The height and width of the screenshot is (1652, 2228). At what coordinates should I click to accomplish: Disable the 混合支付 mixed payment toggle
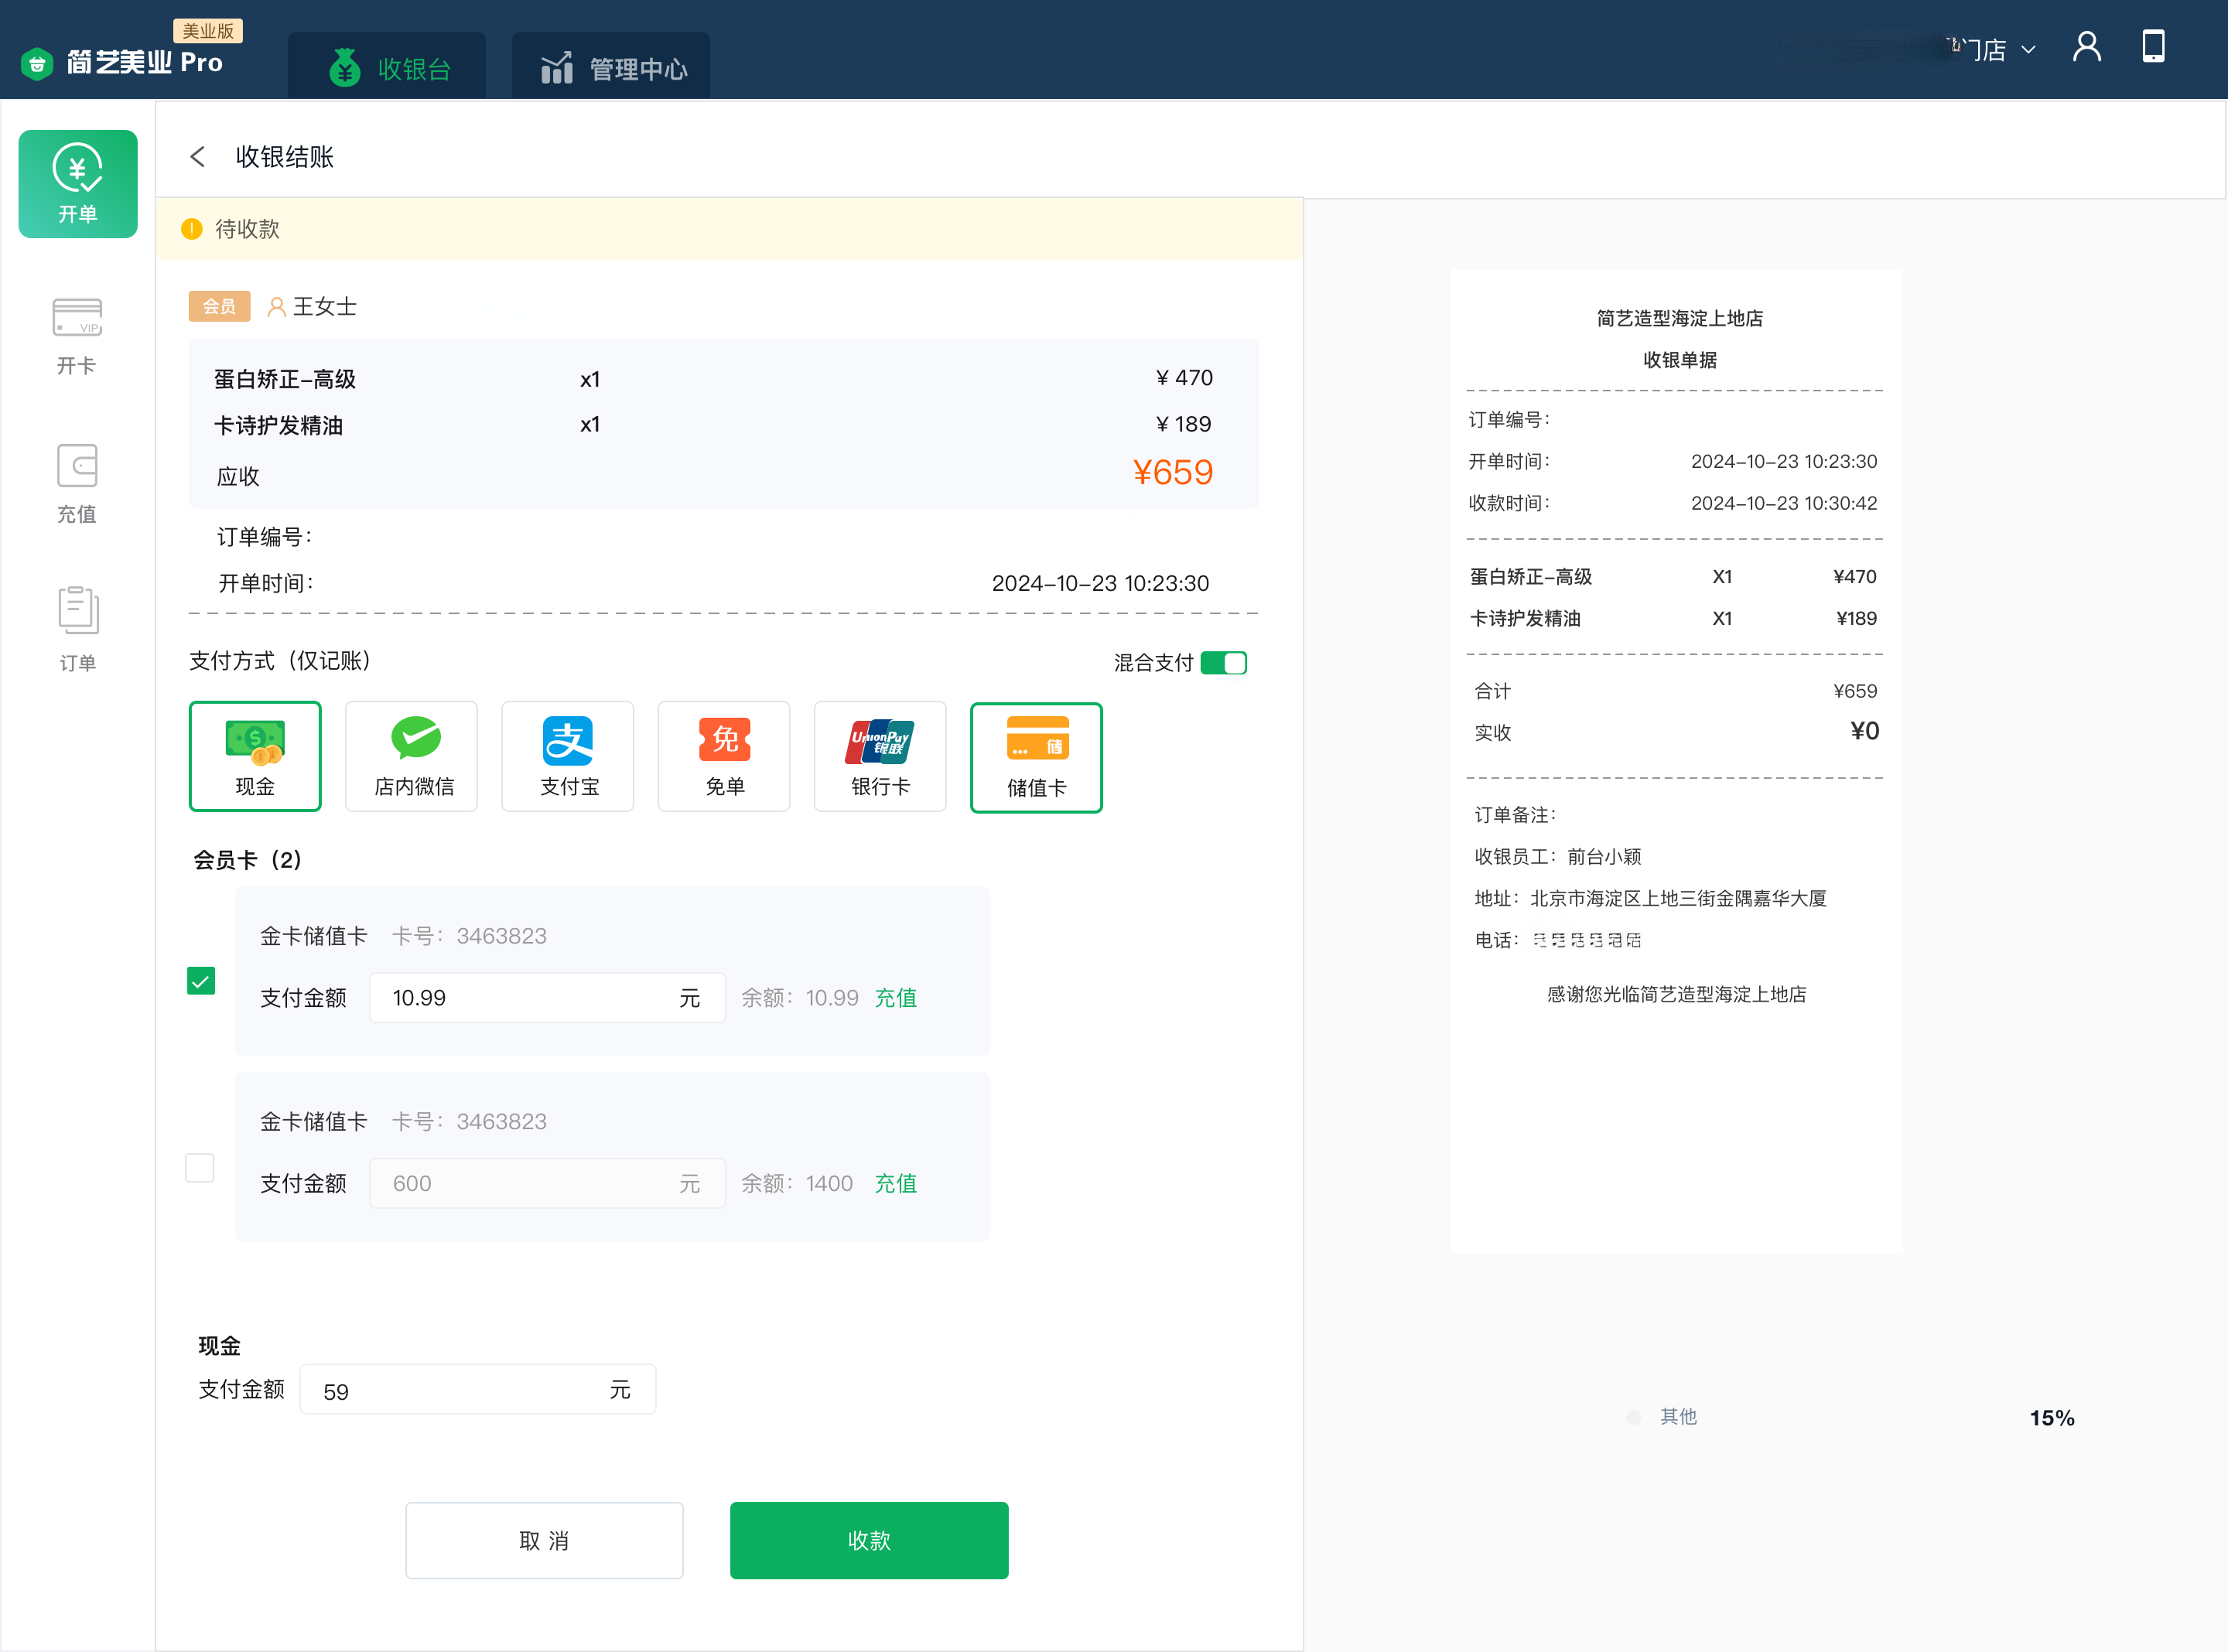point(1224,662)
